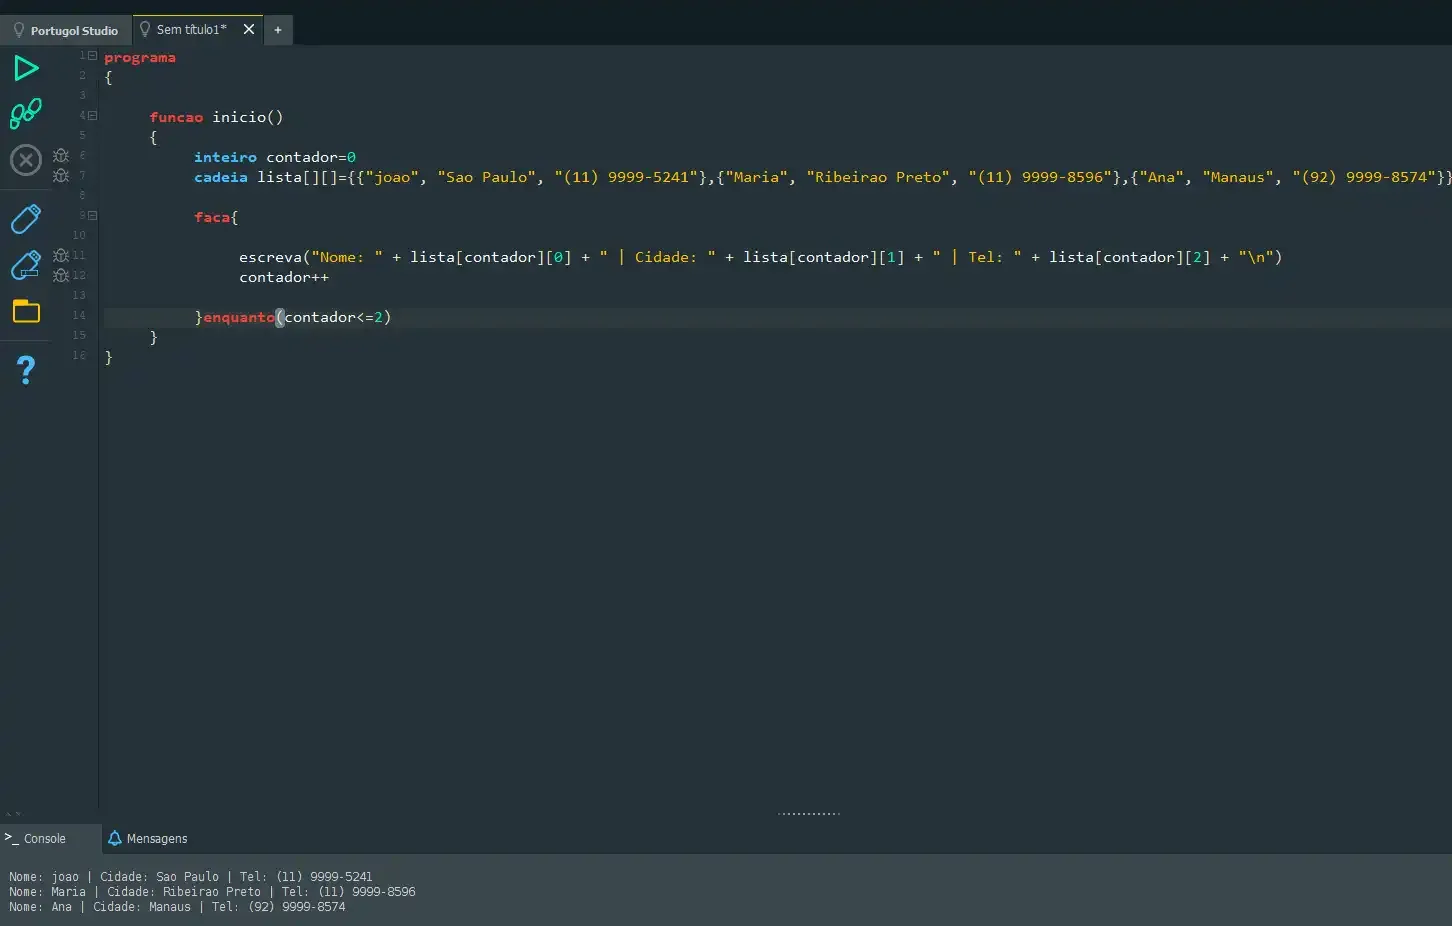Click the line number 16 in the gutter

(79, 356)
